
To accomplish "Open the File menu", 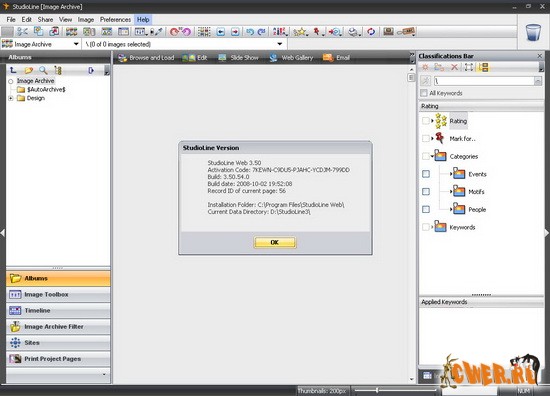I will click(11, 20).
